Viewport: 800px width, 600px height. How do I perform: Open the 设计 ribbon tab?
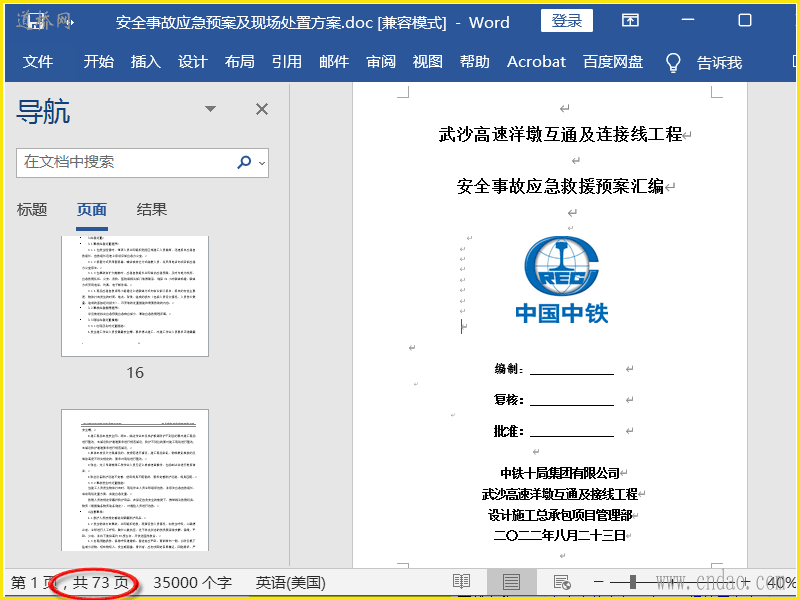(x=192, y=62)
